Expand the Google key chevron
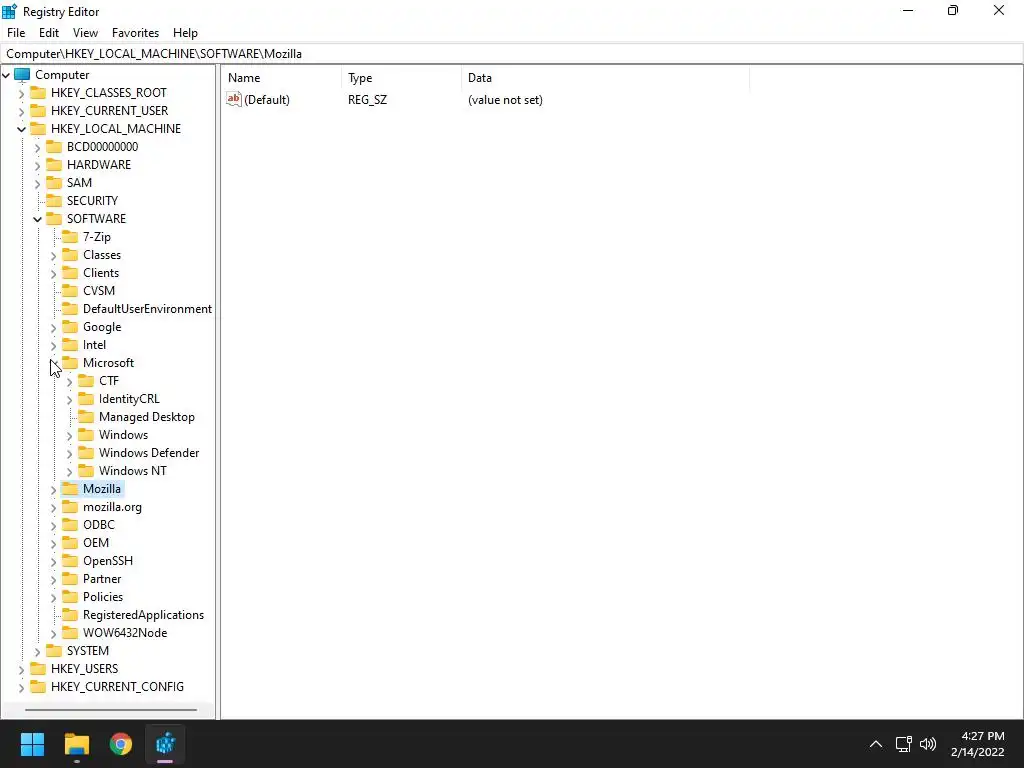This screenshot has width=1024, height=768. click(x=54, y=328)
